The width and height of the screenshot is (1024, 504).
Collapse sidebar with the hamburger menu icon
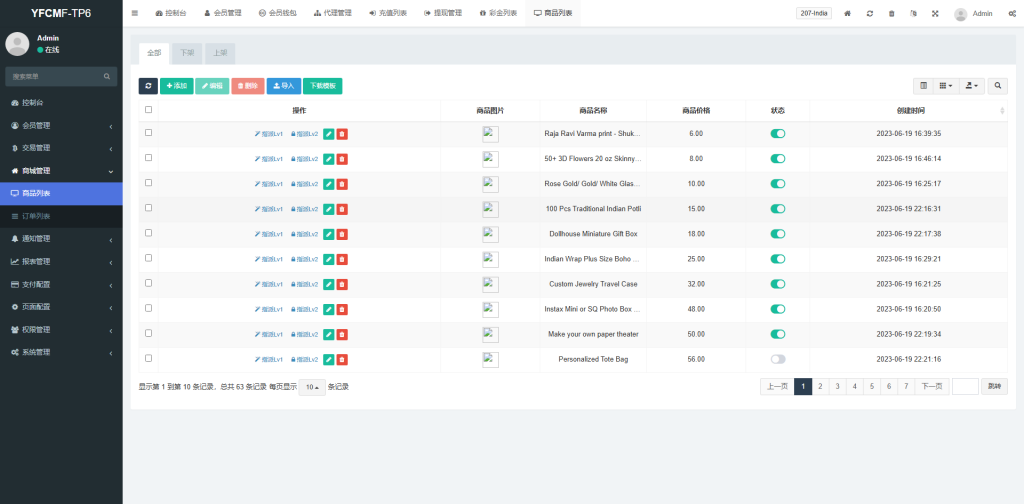tap(135, 13)
